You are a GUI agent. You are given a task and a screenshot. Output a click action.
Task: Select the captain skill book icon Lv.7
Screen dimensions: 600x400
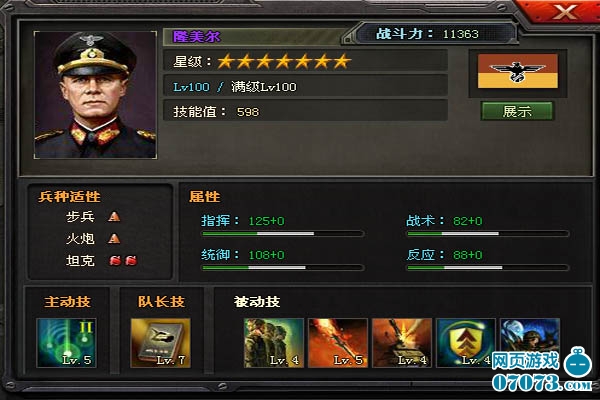click(160, 343)
